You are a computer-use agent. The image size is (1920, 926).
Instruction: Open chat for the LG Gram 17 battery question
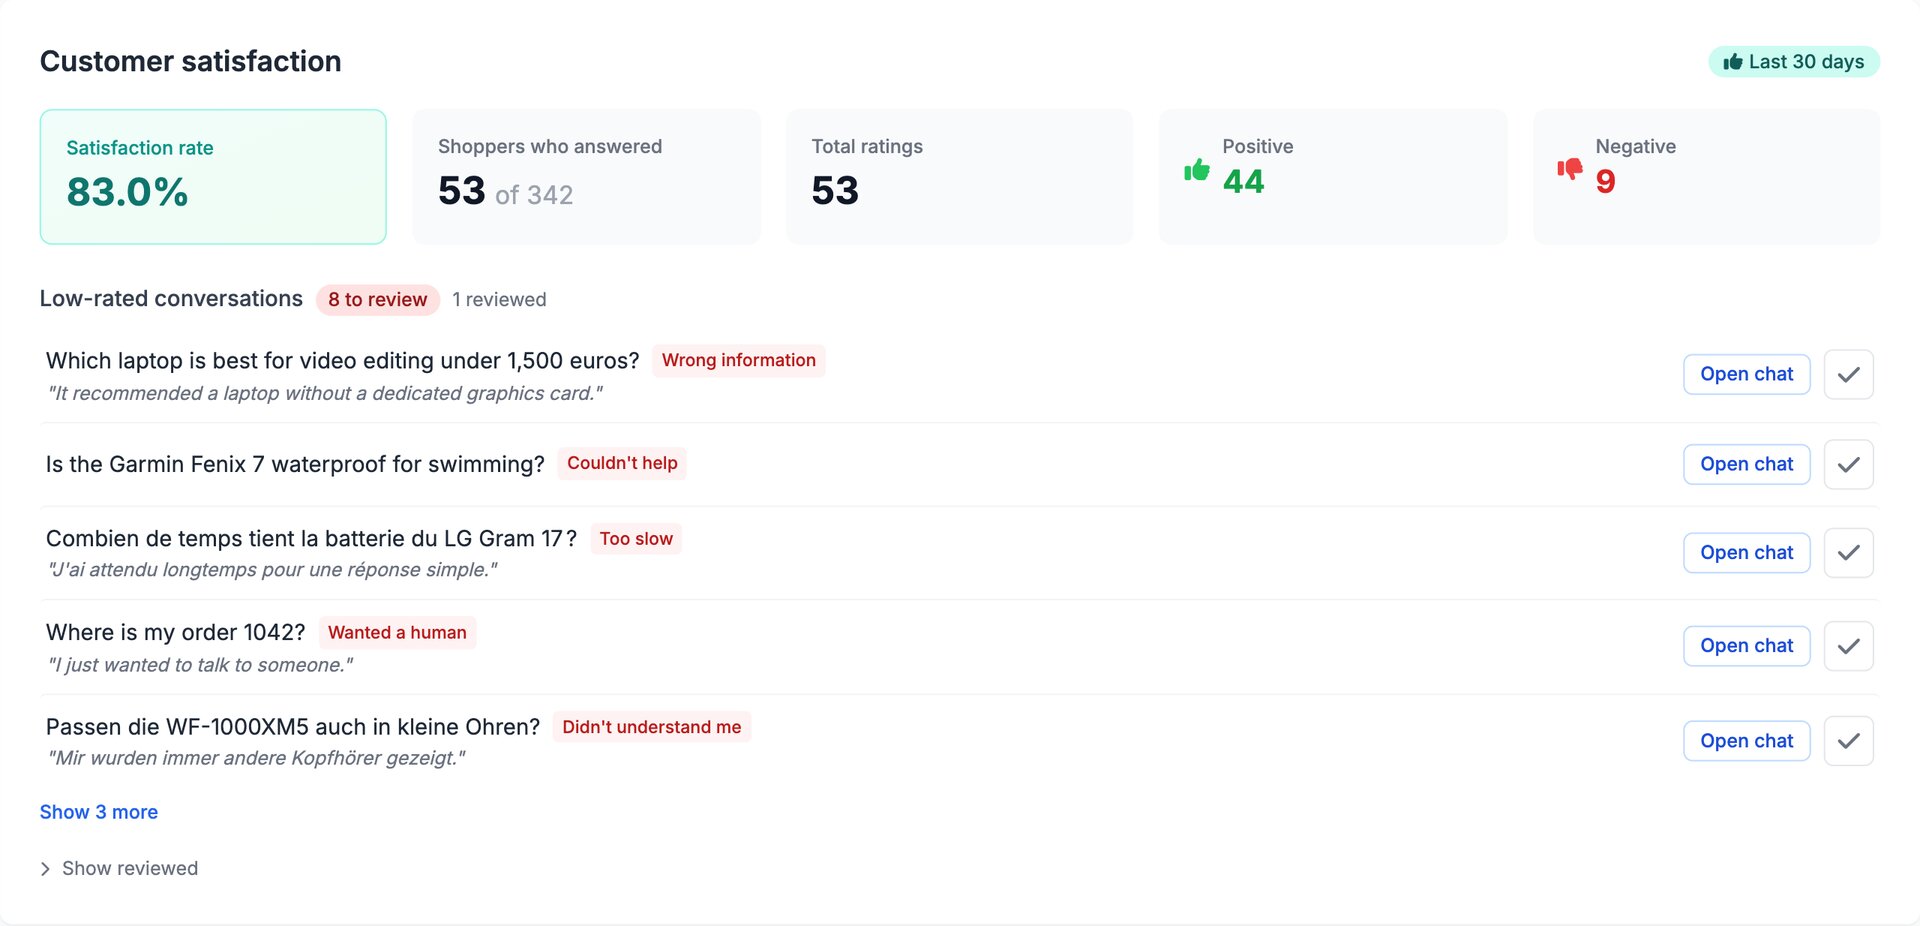(x=1746, y=553)
